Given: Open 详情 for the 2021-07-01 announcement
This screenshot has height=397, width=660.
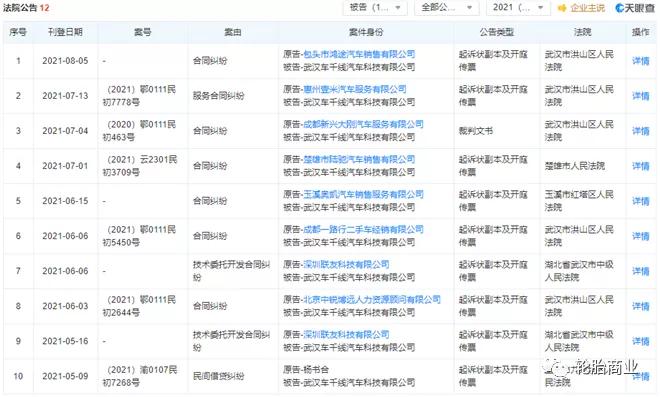Looking at the screenshot, I should pos(641,166).
